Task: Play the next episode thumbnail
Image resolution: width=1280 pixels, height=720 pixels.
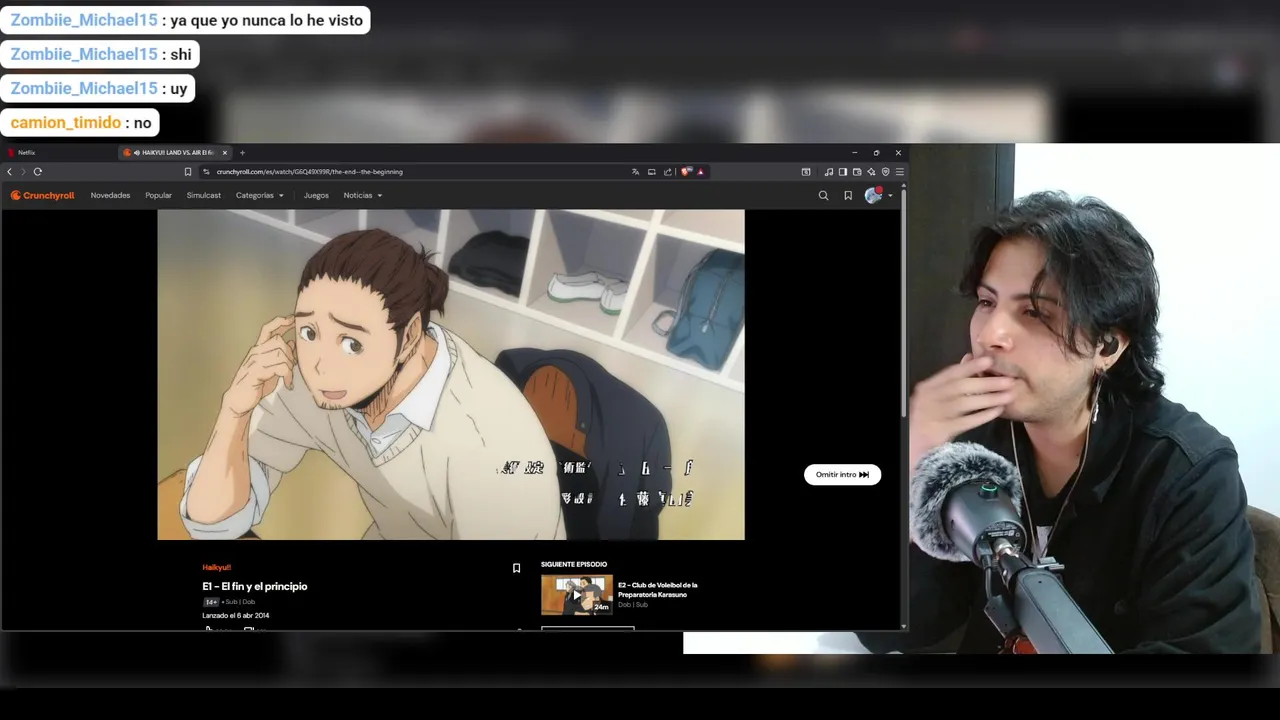Action: click(x=577, y=595)
